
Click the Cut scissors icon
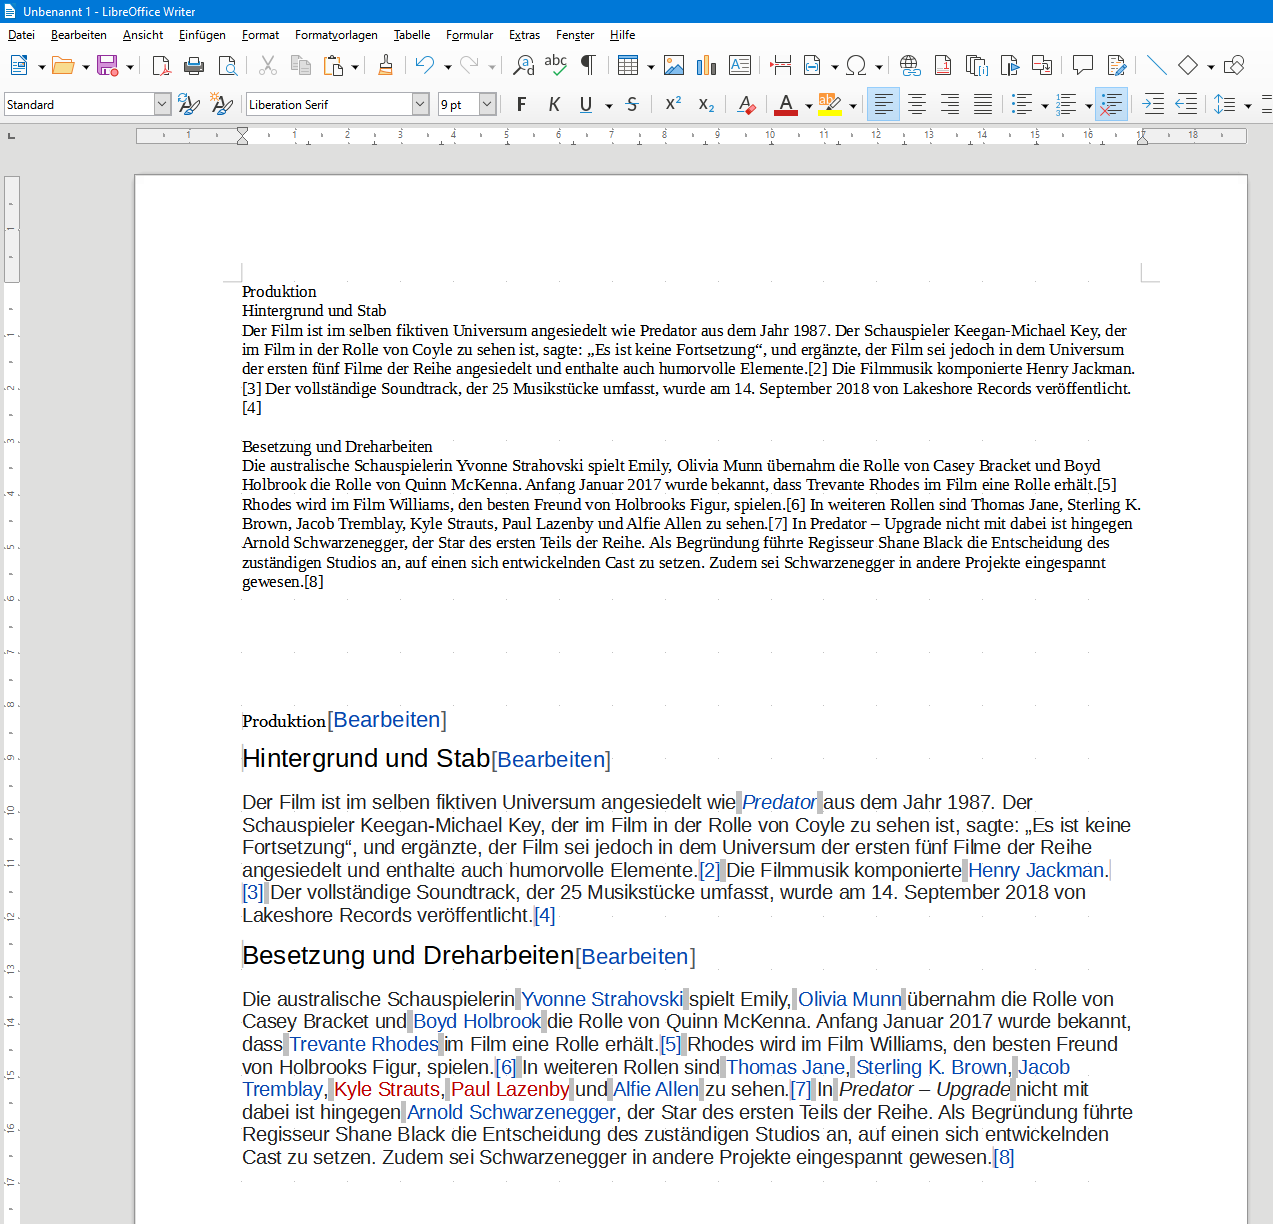(267, 66)
